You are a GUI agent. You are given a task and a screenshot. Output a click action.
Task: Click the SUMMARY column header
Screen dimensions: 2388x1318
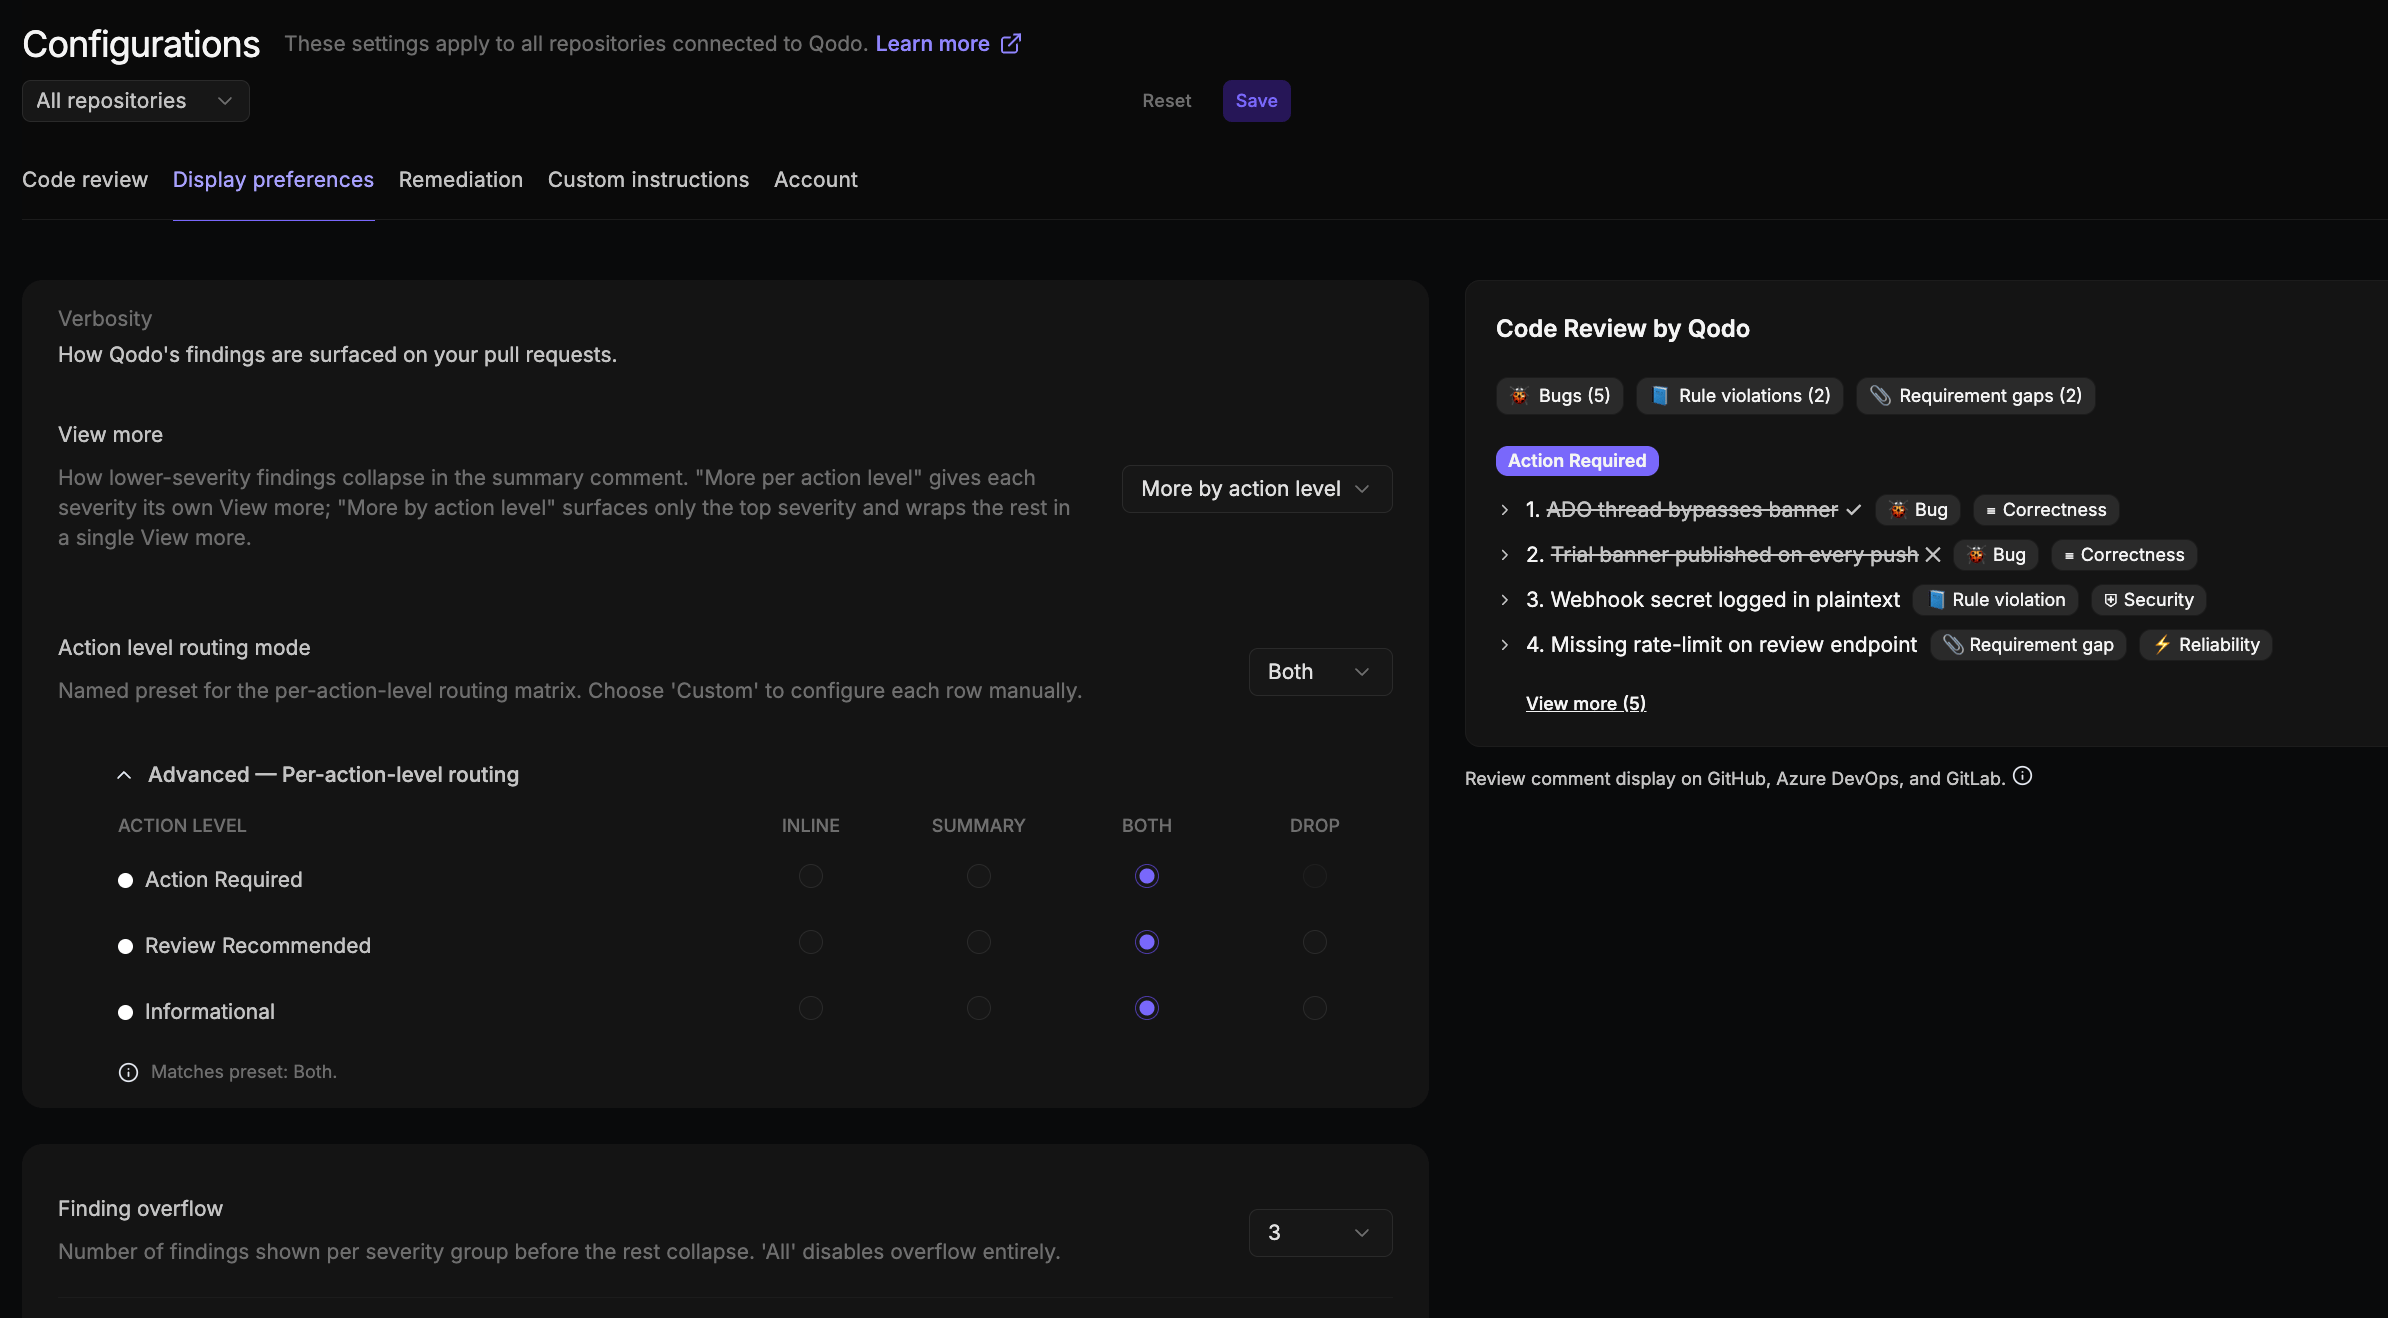(x=979, y=826)
